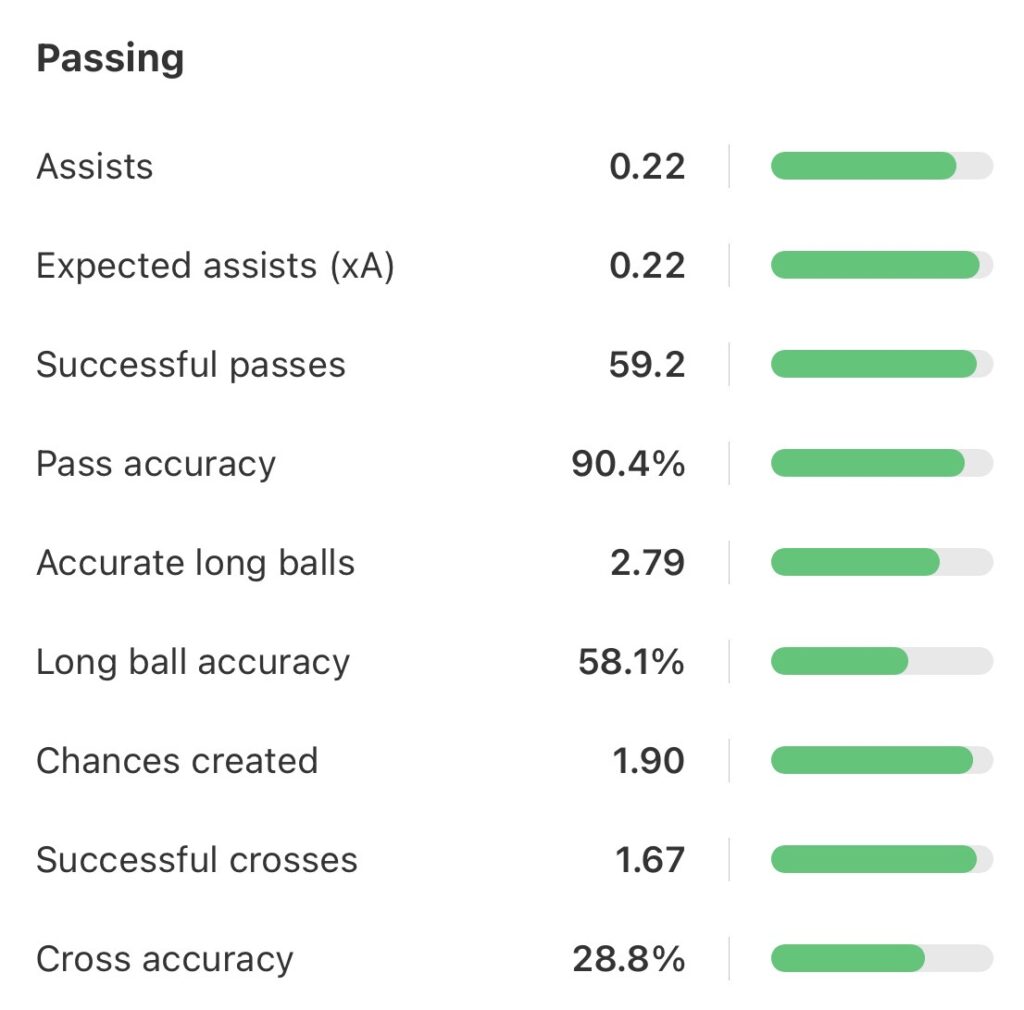Tap the Successful crosses label
Screen dimensions: 1024x1010
coord(196,859)
